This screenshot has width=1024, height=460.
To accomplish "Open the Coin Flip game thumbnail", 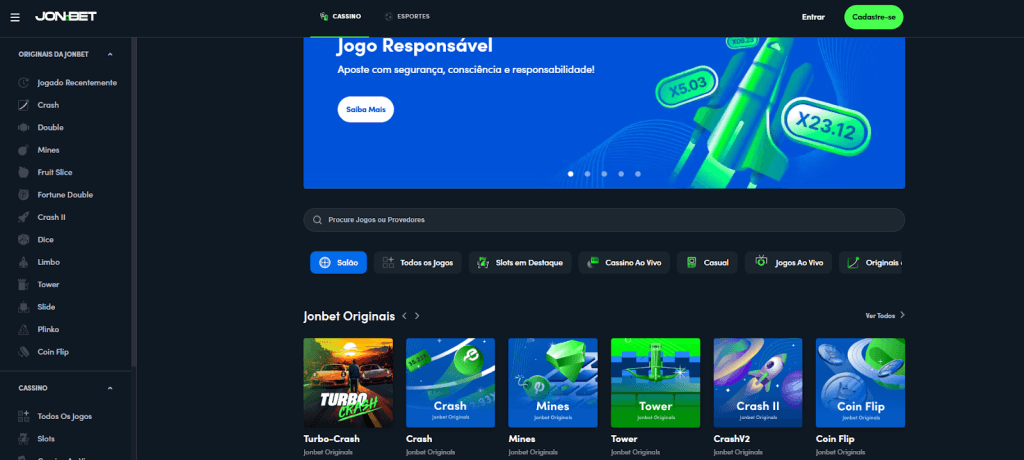I will (861, 382).
